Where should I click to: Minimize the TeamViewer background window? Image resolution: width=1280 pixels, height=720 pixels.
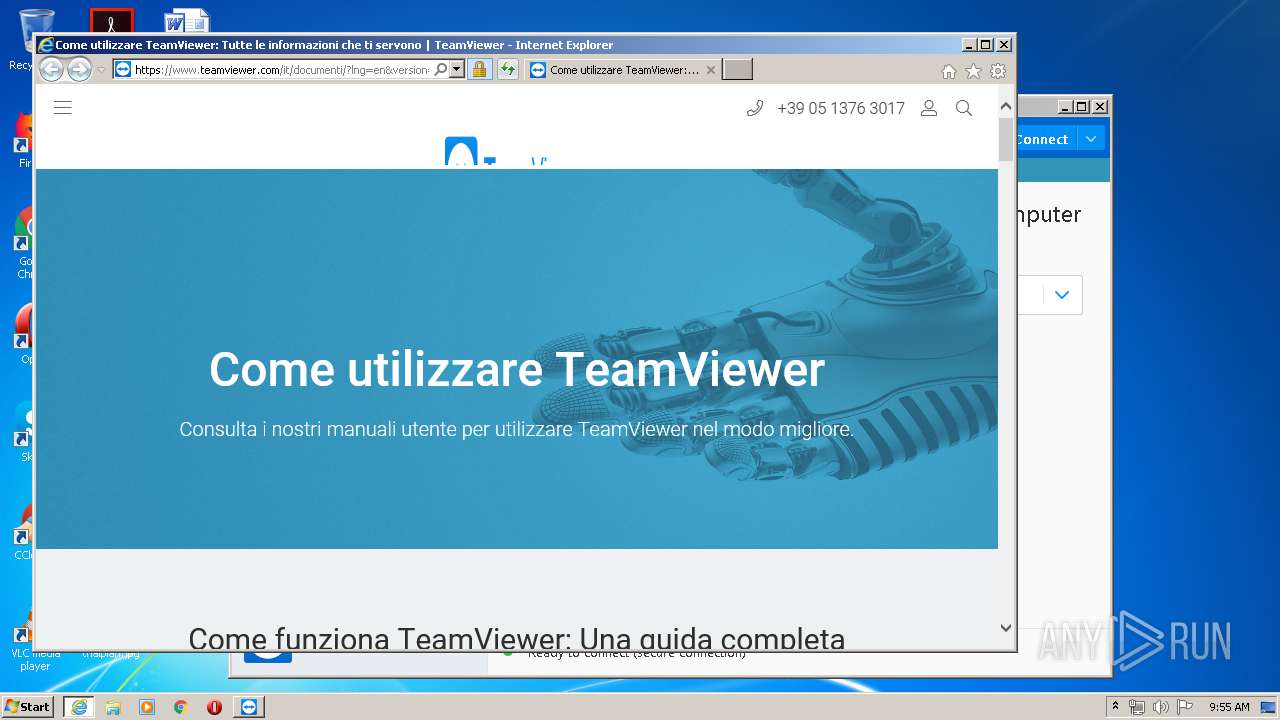pyautogui.click(x=1065, y=106)
